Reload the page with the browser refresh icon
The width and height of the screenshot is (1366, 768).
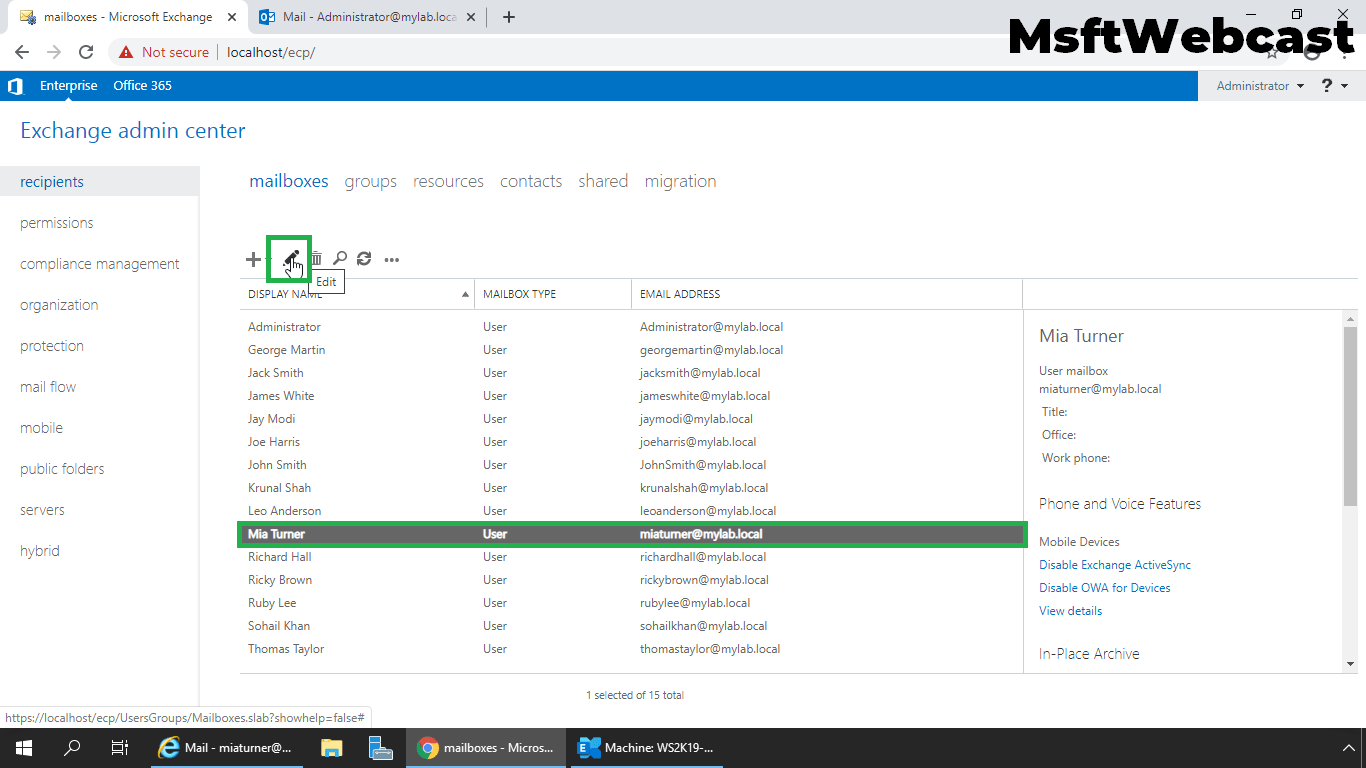(x=85, y=52)
